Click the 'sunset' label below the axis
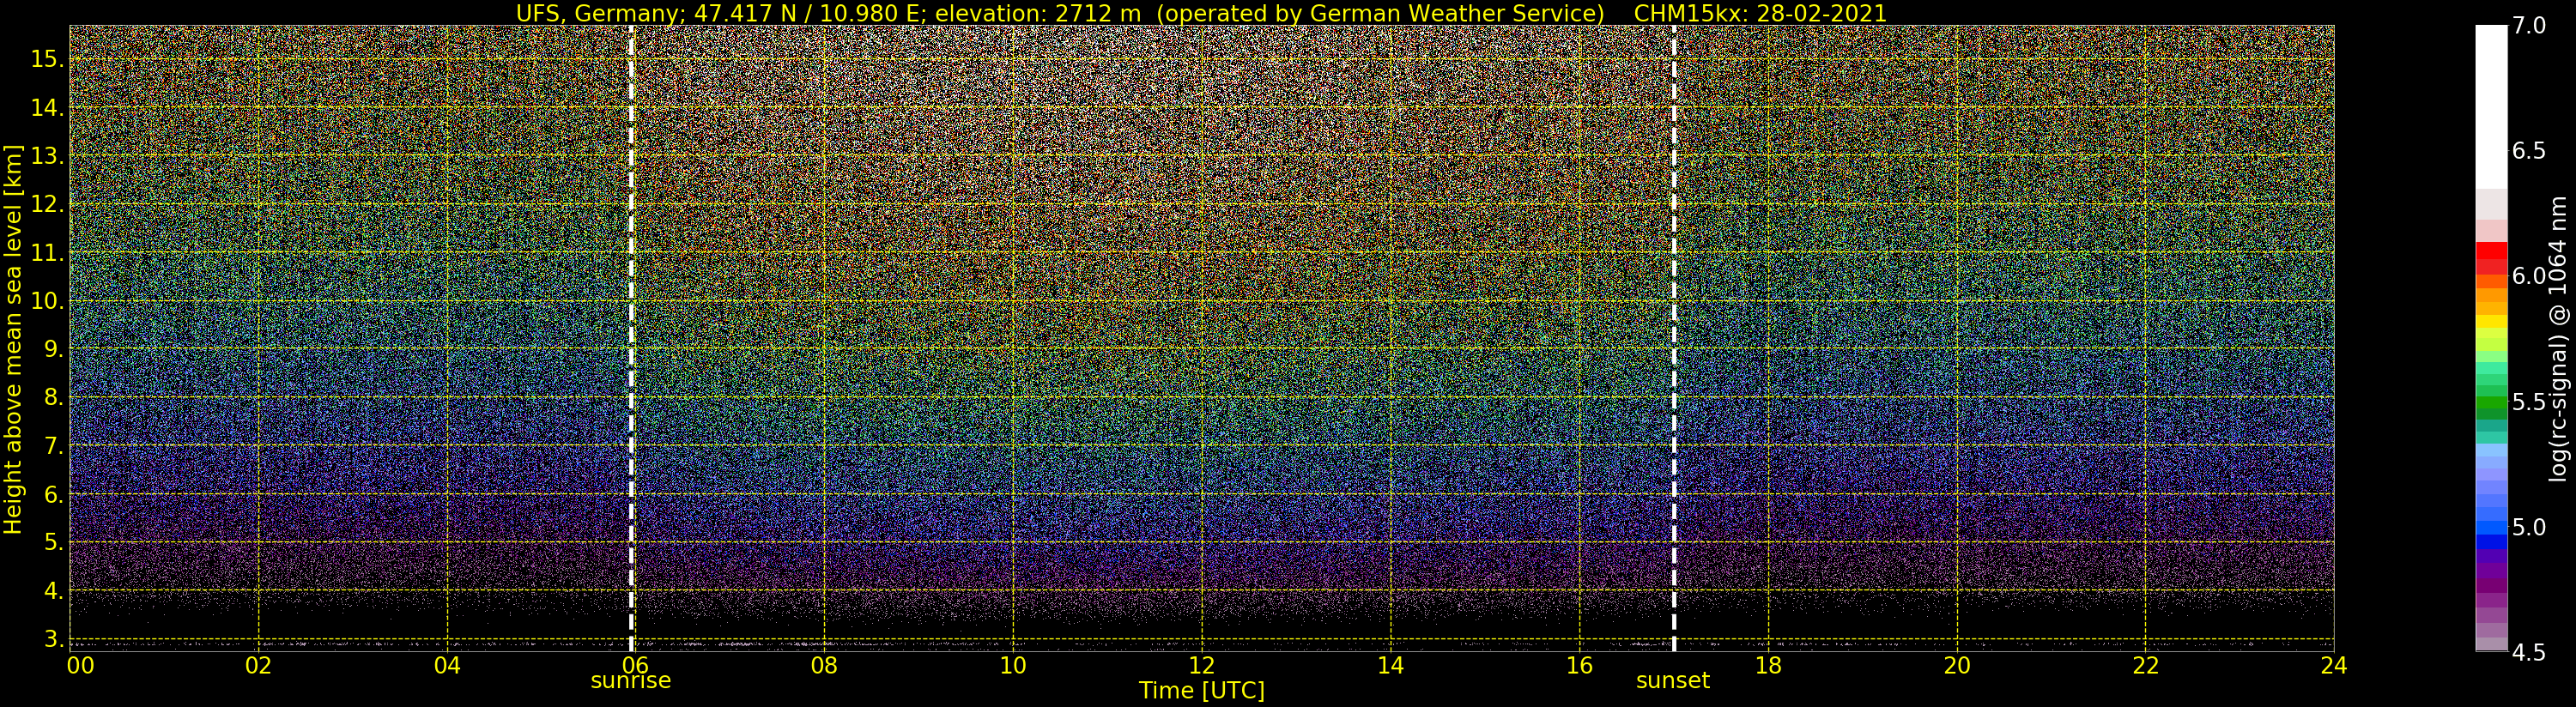This screenshot has height=707, width=2576. (1673, 681)
